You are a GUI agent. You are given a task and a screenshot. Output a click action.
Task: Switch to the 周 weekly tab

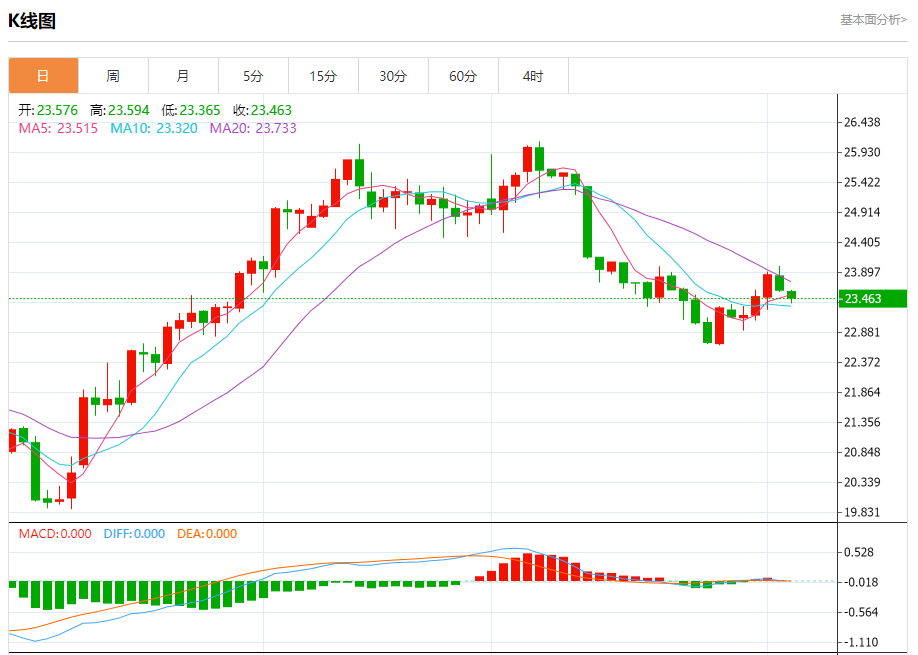pos(113,76)
